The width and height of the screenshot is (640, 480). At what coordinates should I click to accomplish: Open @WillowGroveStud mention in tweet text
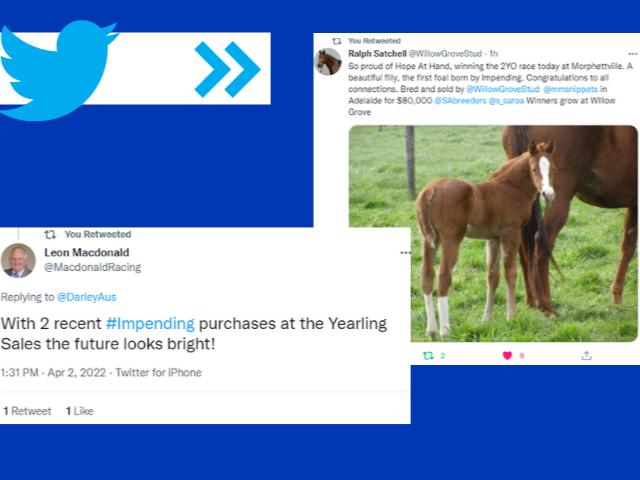pyautogui.click(x=503, y=89)
